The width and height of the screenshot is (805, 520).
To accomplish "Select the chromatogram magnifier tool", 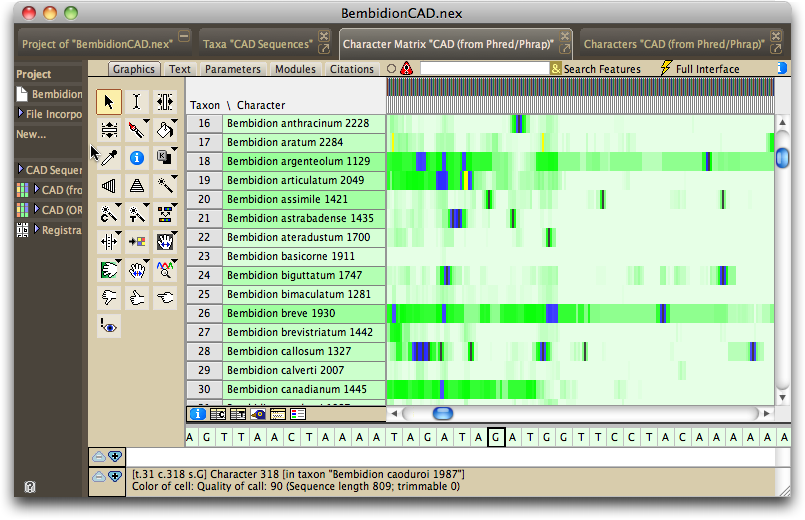I will [x=165, y=270].
